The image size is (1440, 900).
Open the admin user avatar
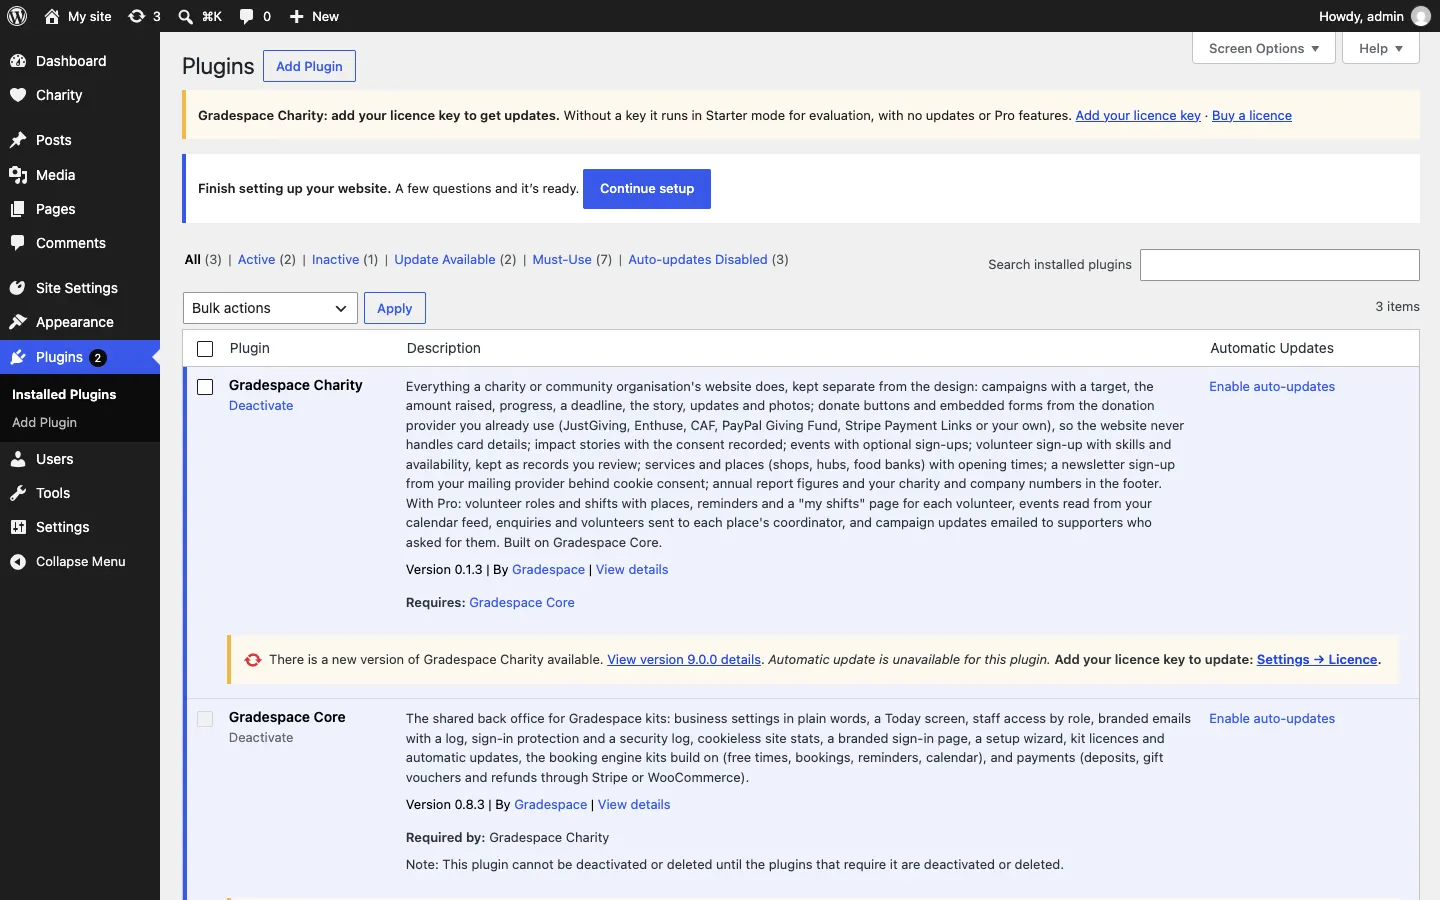click(x=1421, y=16)
